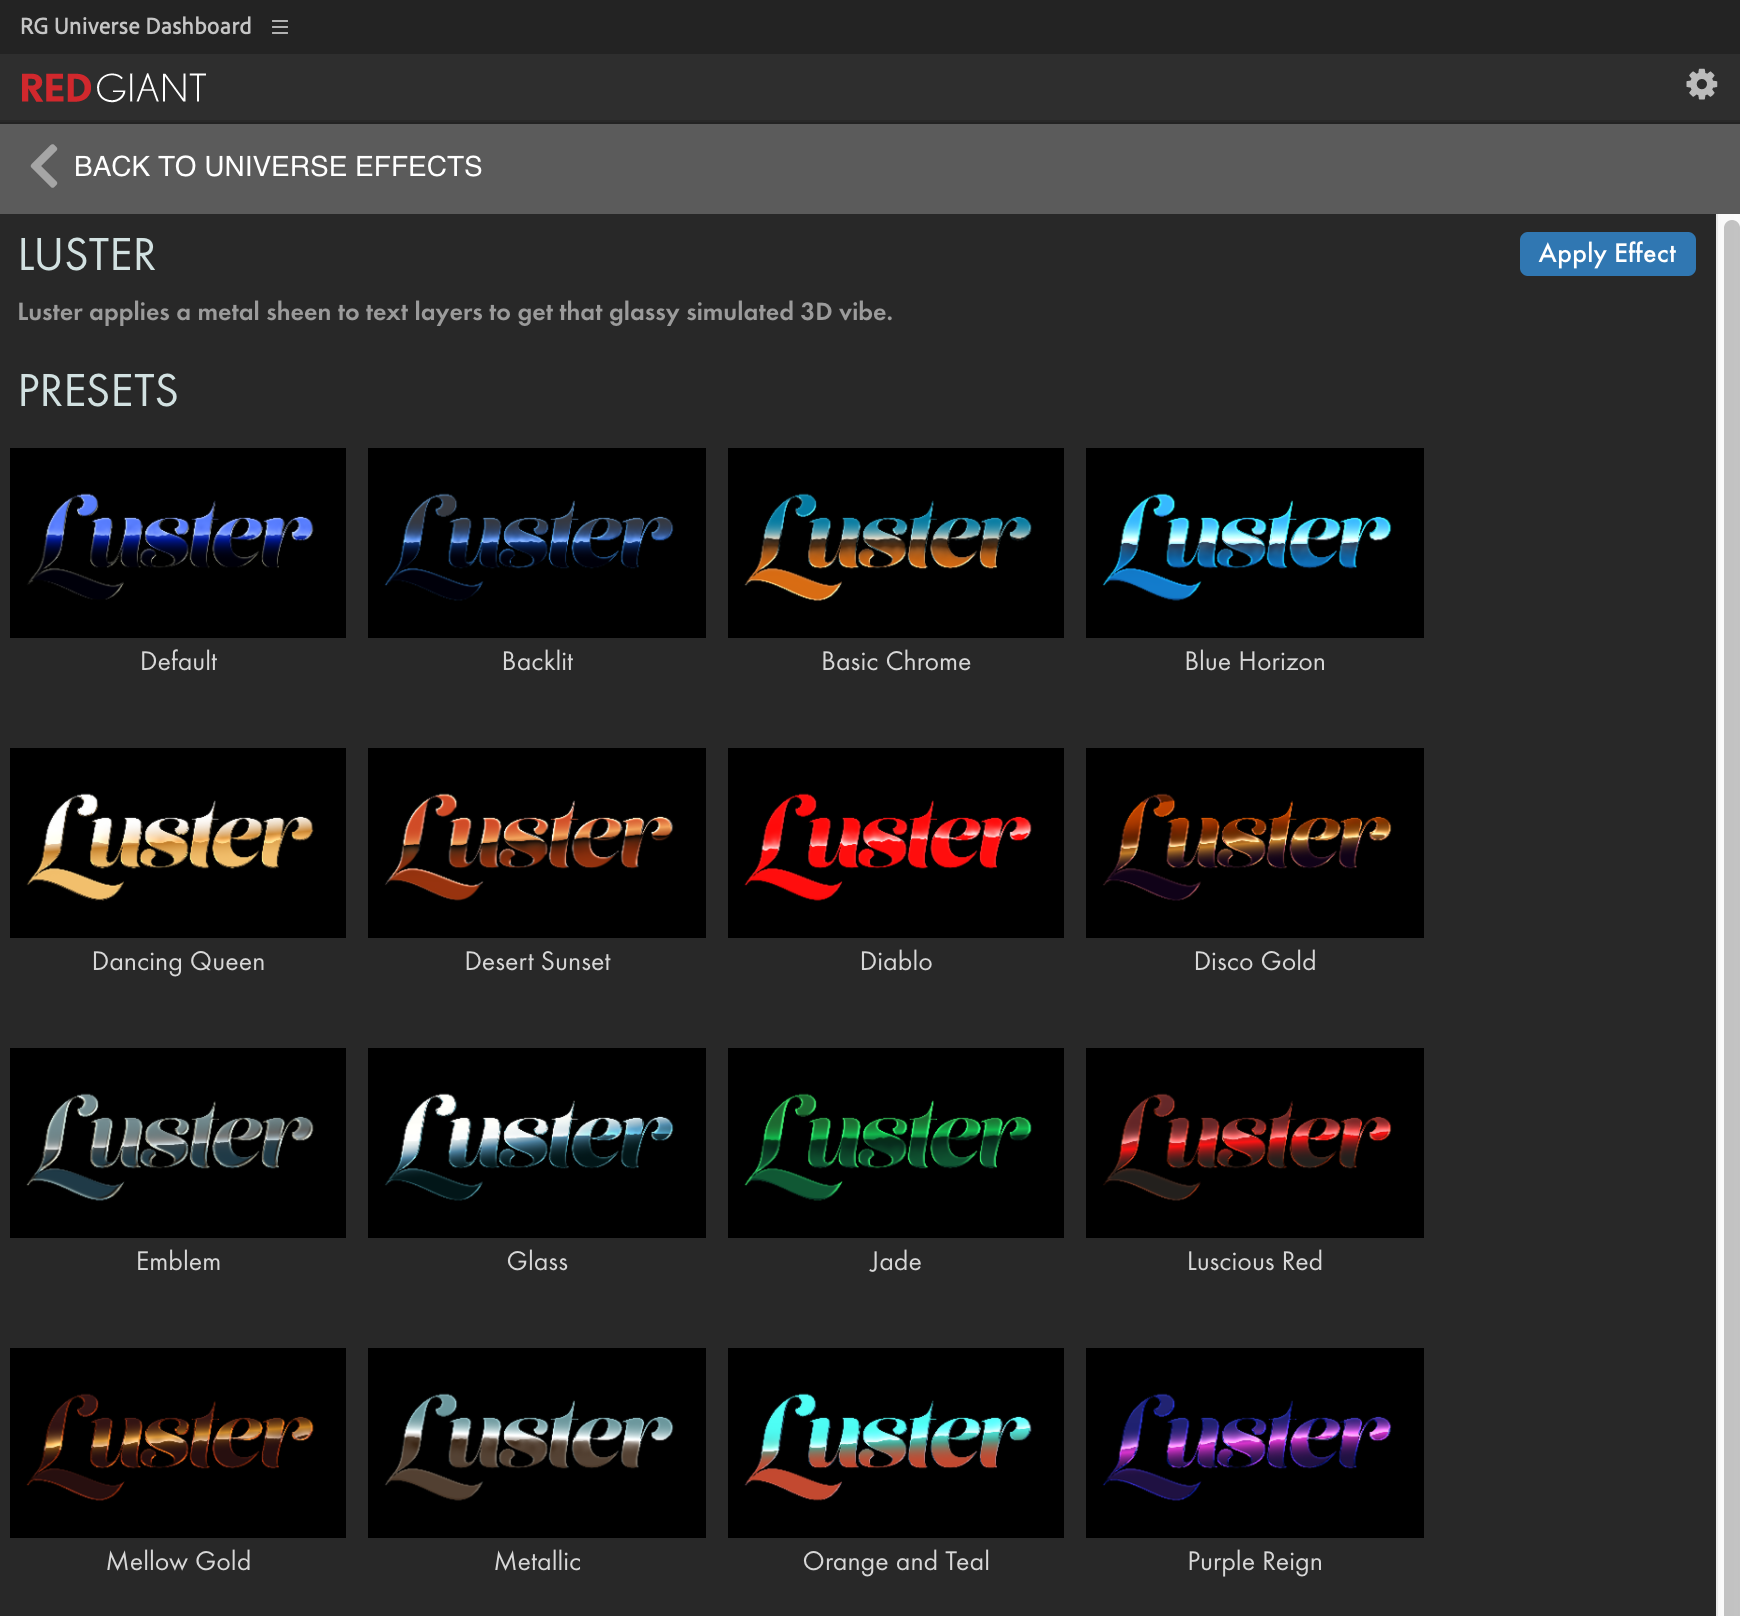Select the Diablo preset thumbnail
The image size is (1740, 1616).
(x=896, y=843)
